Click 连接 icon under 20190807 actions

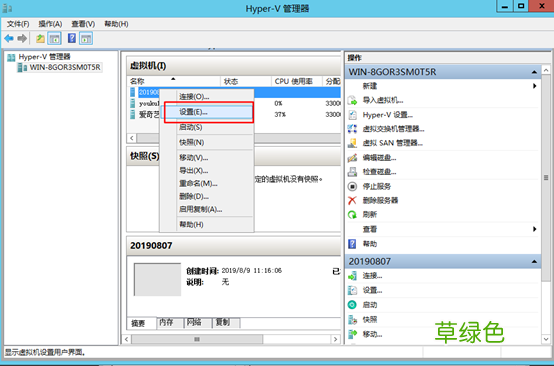coord(352,276)
